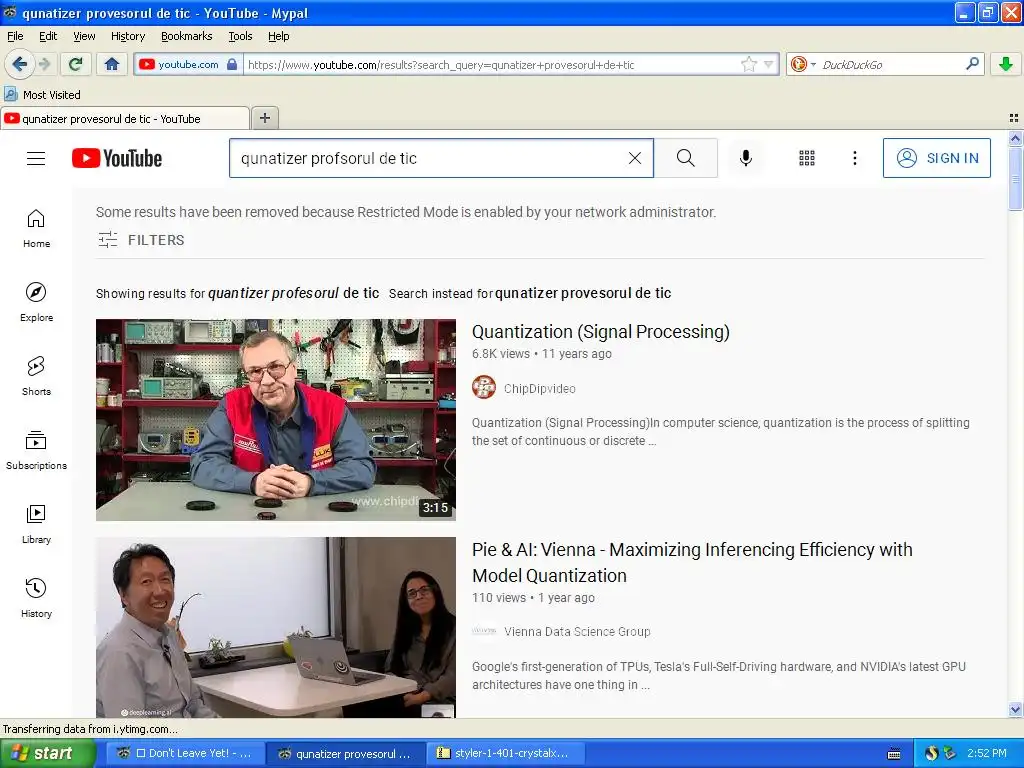Clear the search query with the X
This screenshot has height=768, width=1024.
634,158
